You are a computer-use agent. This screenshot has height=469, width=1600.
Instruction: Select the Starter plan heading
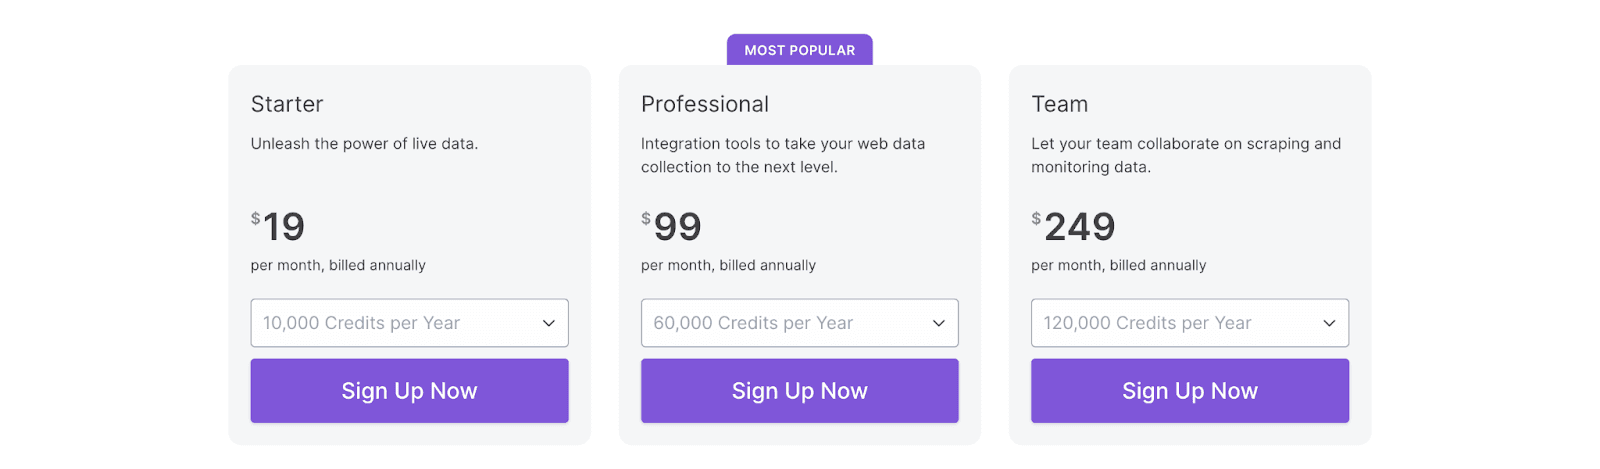(x=287, y=104)
